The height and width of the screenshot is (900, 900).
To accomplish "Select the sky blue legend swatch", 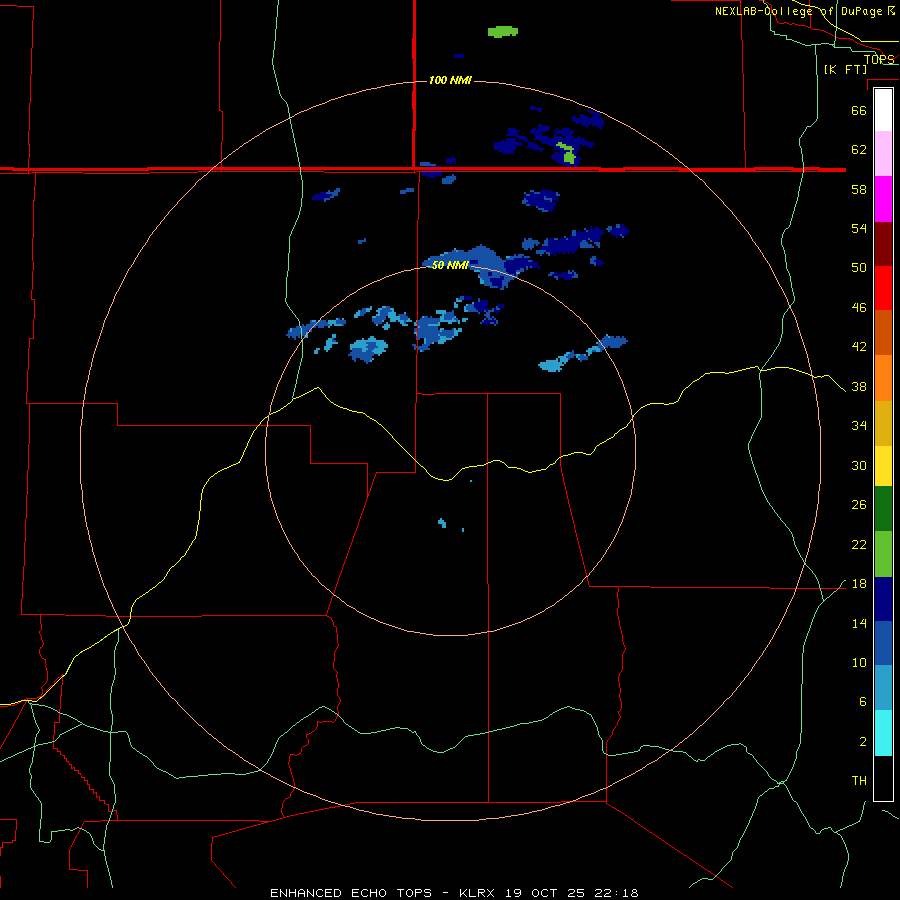I will click(883, 688).
